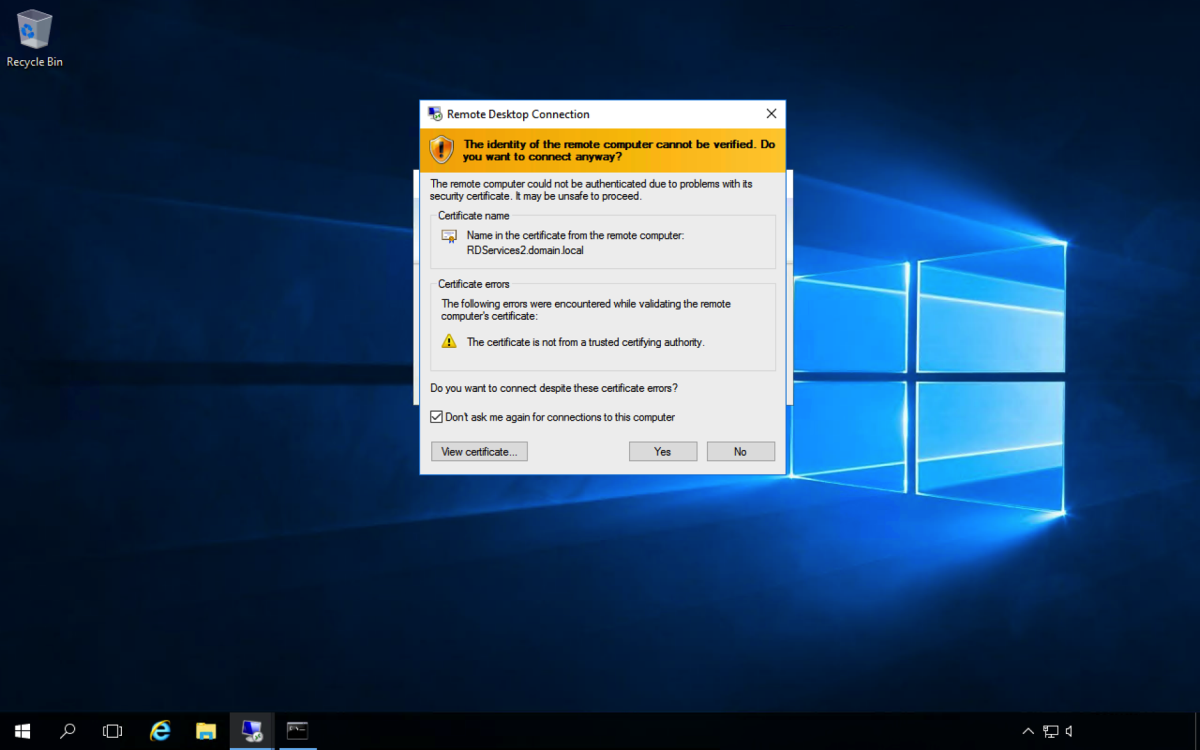The width and height of the screenshot is (1200, 750).
Task: Launch Internet Explorer from taskbar
Action: pyautogui.click(x=160, y=731)
